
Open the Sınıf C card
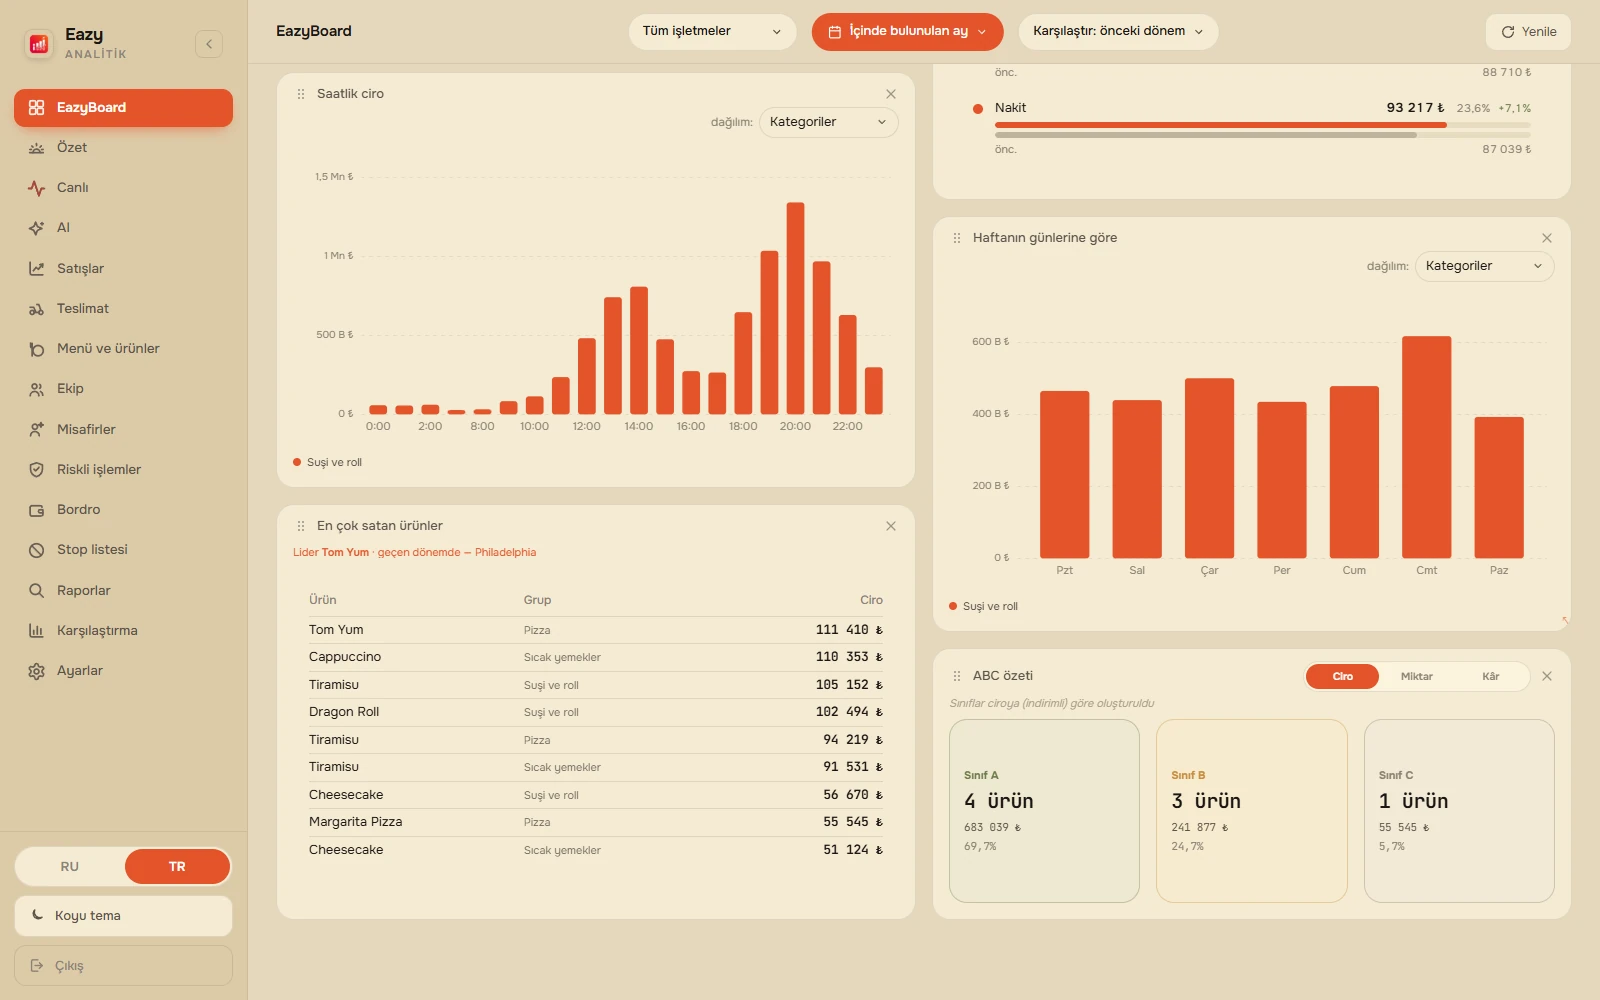point(1459,811)
